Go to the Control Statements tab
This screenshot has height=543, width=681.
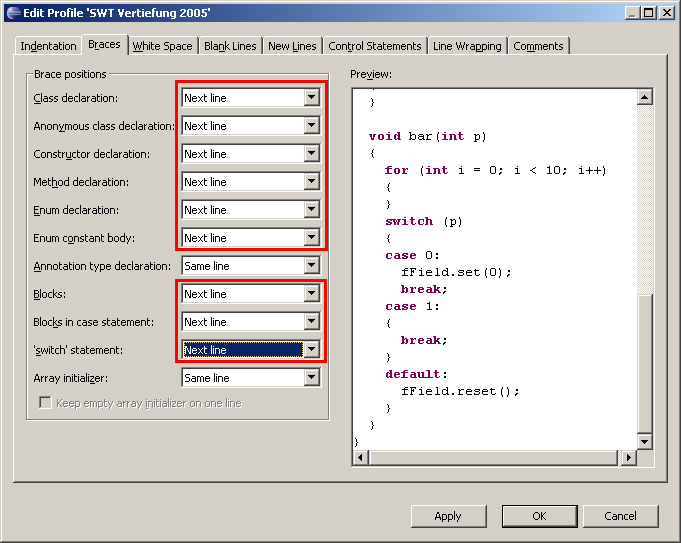(x=374, y=46)
